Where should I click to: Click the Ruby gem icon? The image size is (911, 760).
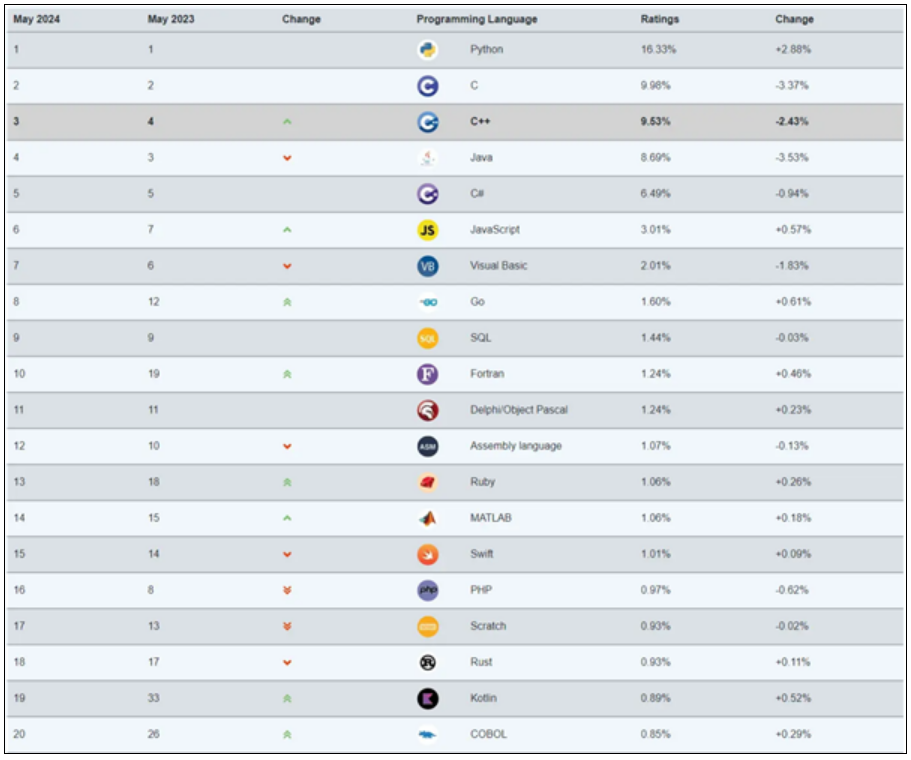[428, 482]
